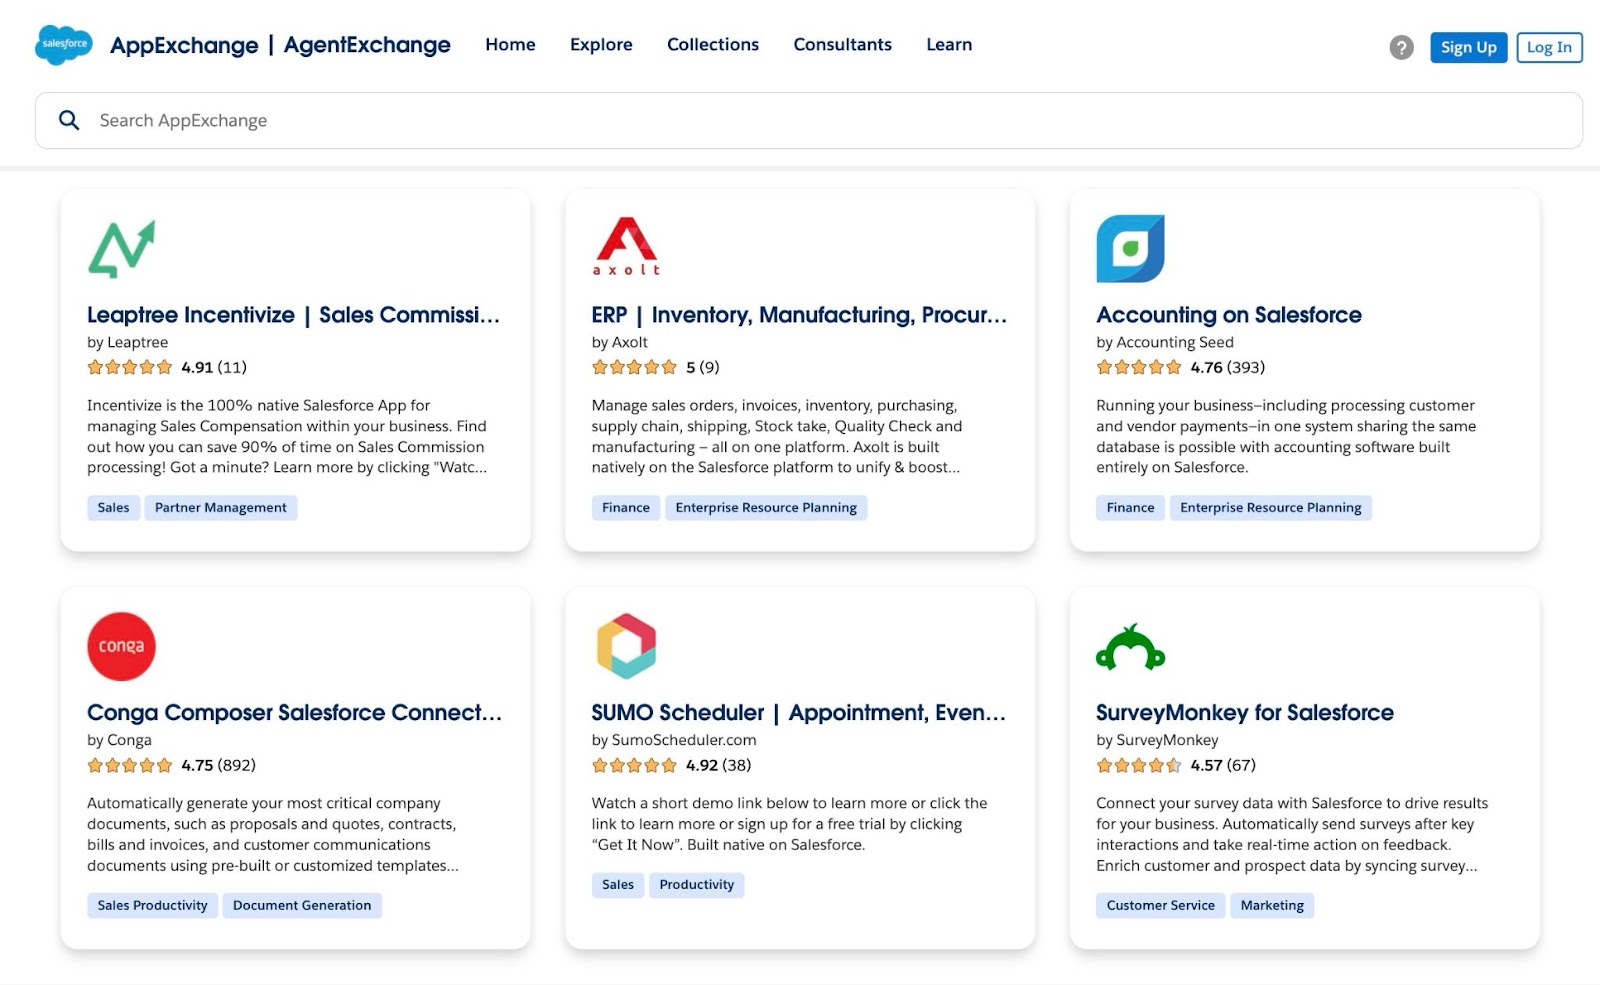
Task: Click the Sign Up button
Action: (x=1468, y=47)
